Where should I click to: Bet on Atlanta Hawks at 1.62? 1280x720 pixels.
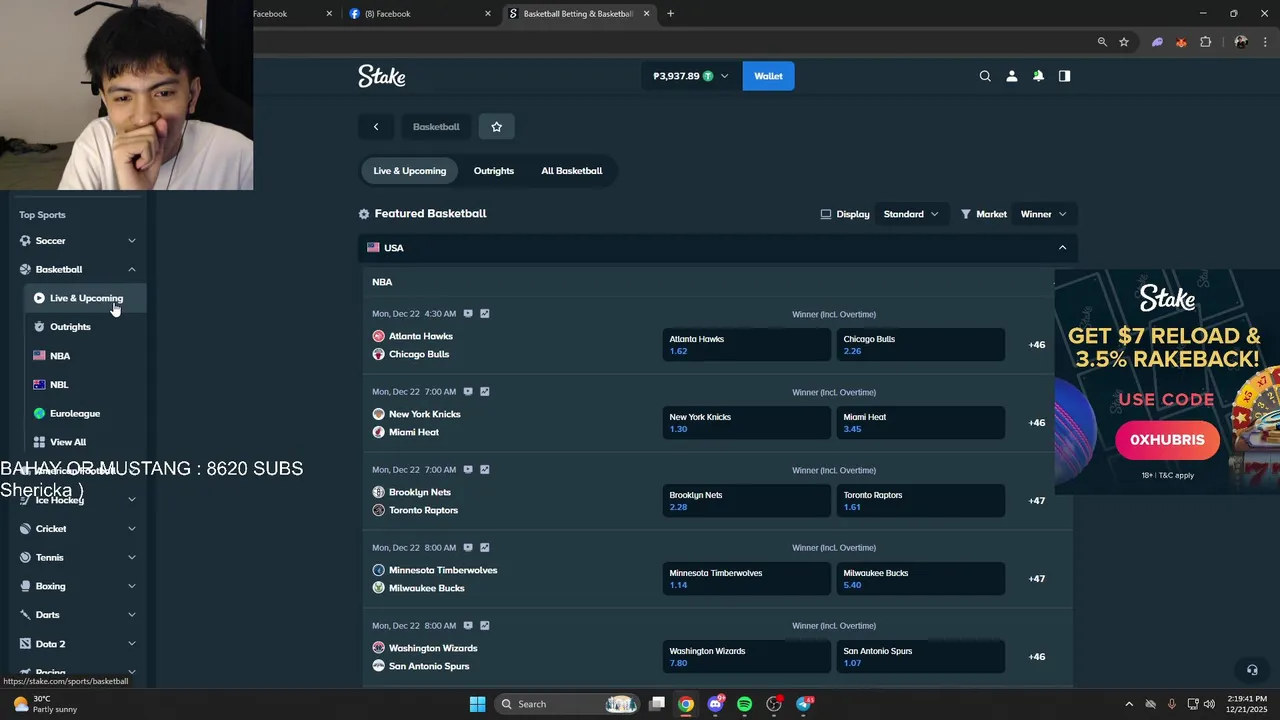[746, 345]
